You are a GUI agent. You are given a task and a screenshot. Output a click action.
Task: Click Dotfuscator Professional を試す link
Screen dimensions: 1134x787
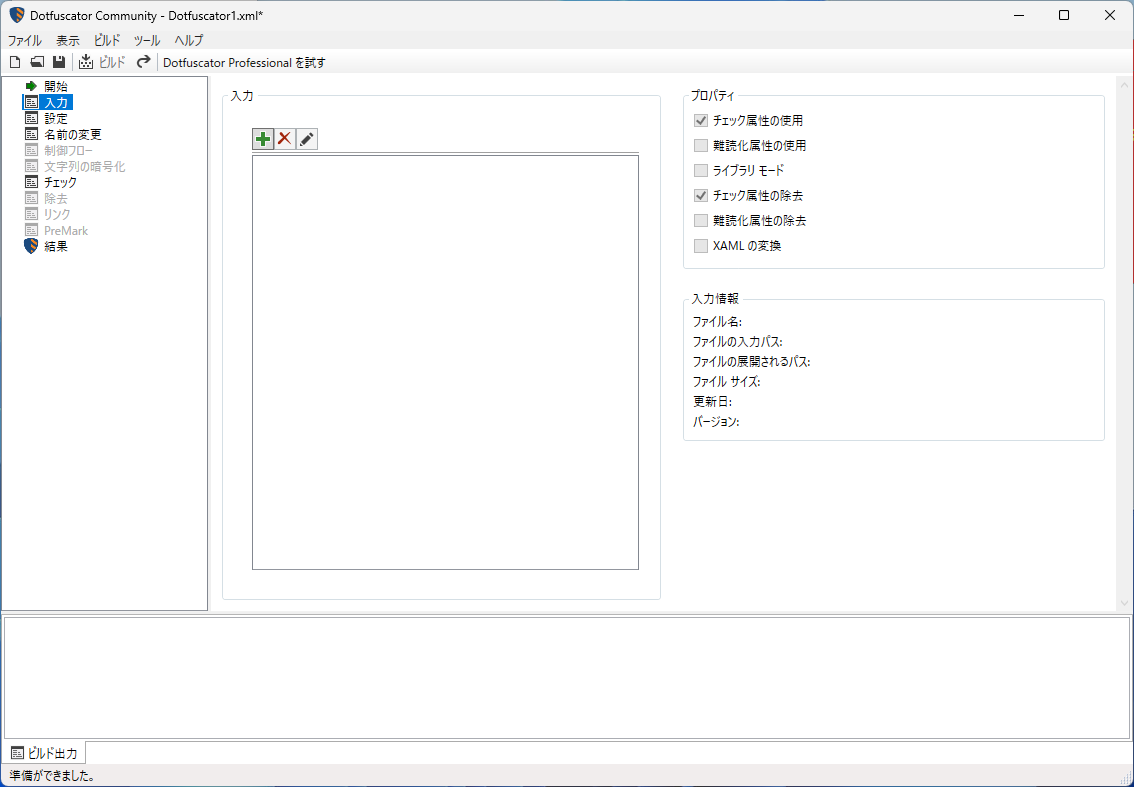[x=244, y=63]
